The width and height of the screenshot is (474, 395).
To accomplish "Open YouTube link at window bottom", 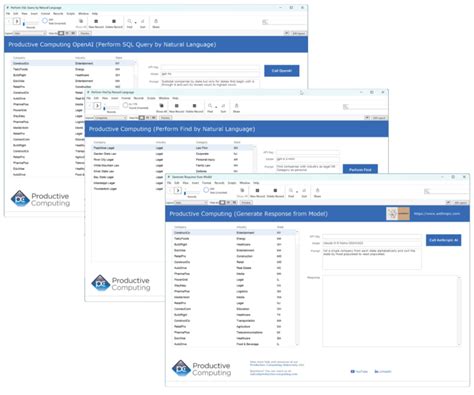I will click(359, 371).
